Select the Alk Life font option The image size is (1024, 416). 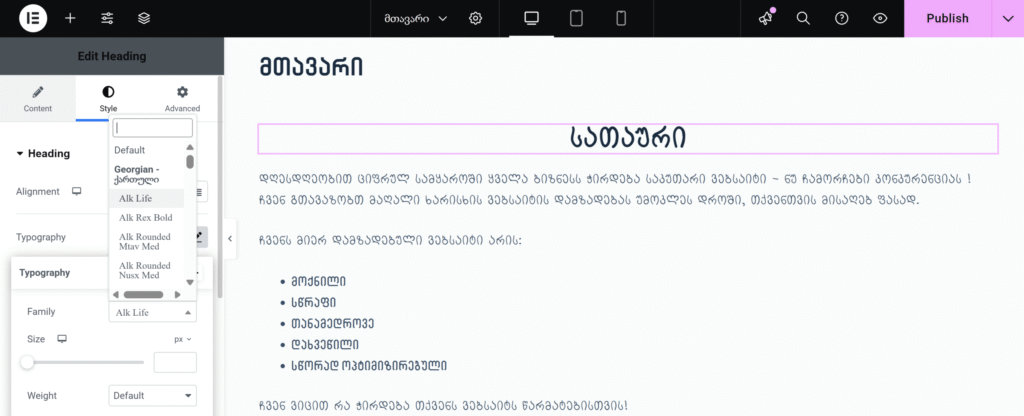tap(147, 198)
